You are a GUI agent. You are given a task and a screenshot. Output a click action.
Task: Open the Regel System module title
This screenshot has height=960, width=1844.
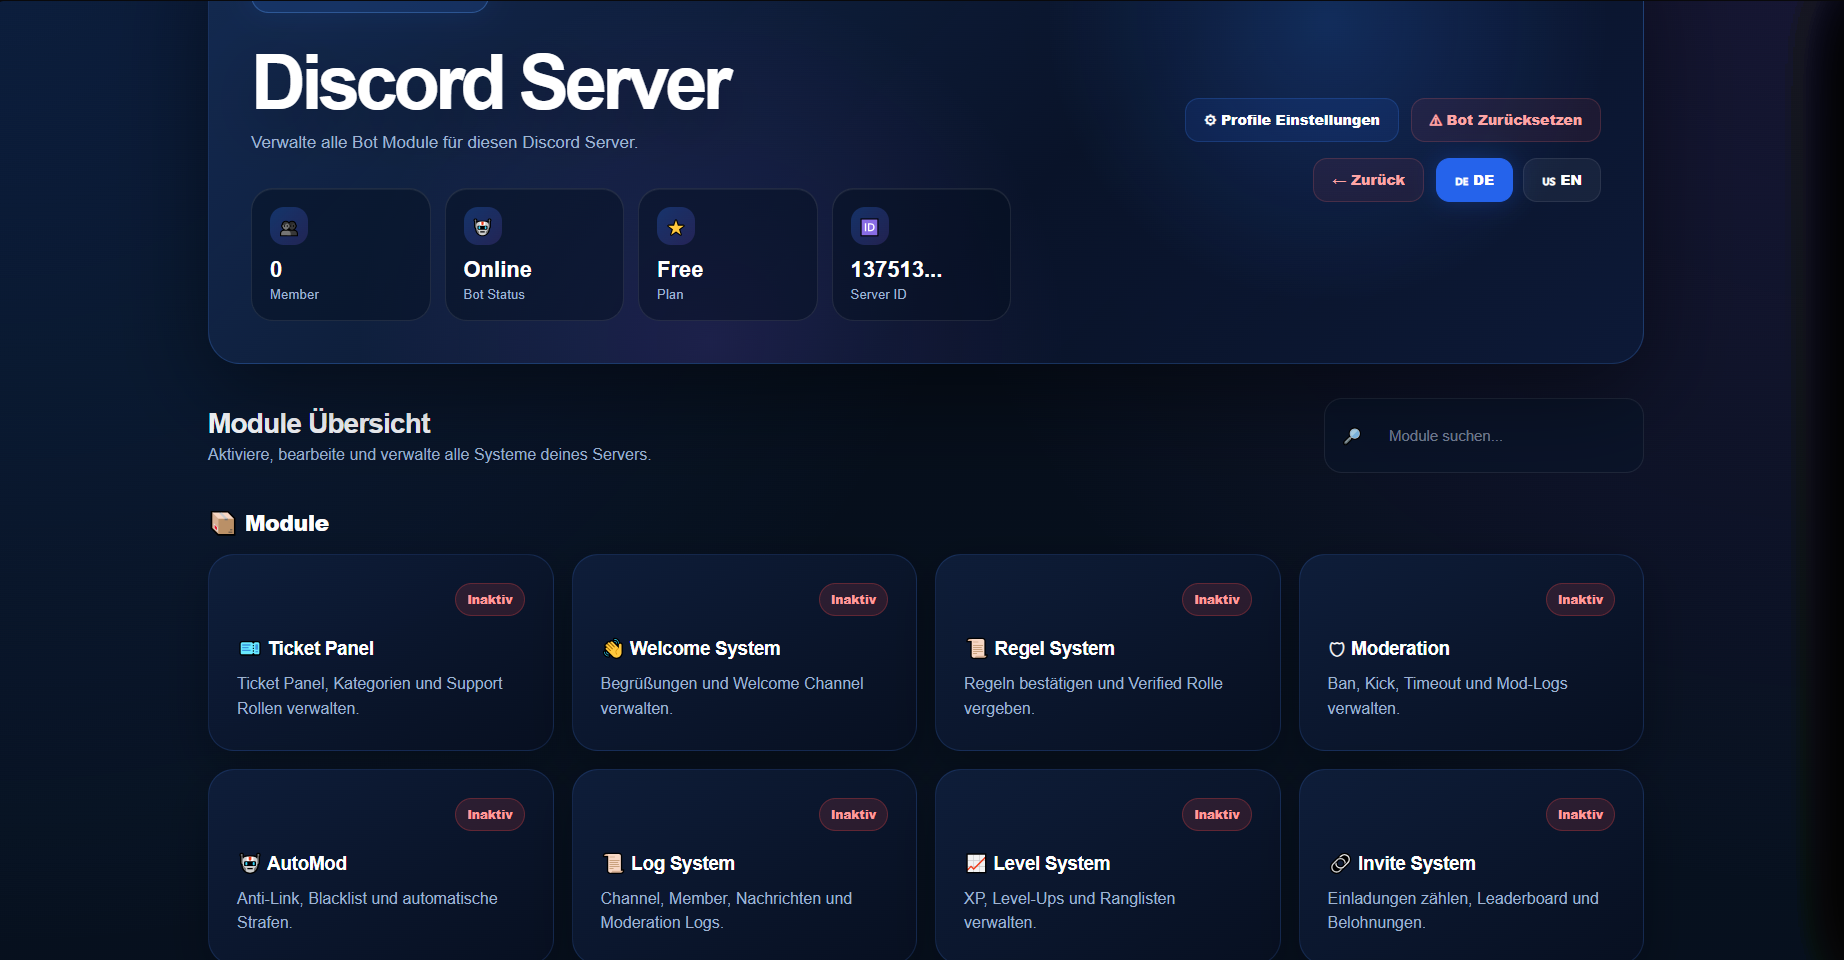pos(1054,648)
